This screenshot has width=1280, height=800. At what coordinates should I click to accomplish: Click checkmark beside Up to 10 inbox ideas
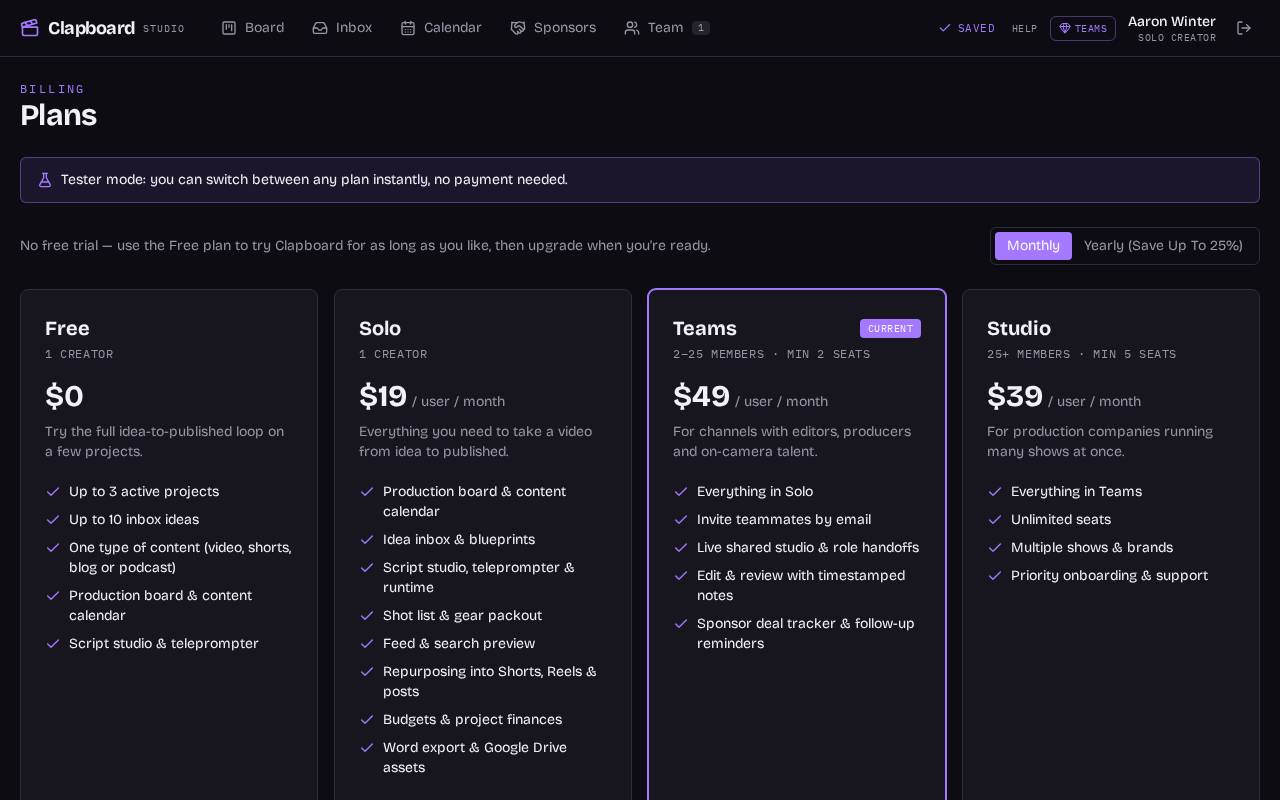(53, 520)
